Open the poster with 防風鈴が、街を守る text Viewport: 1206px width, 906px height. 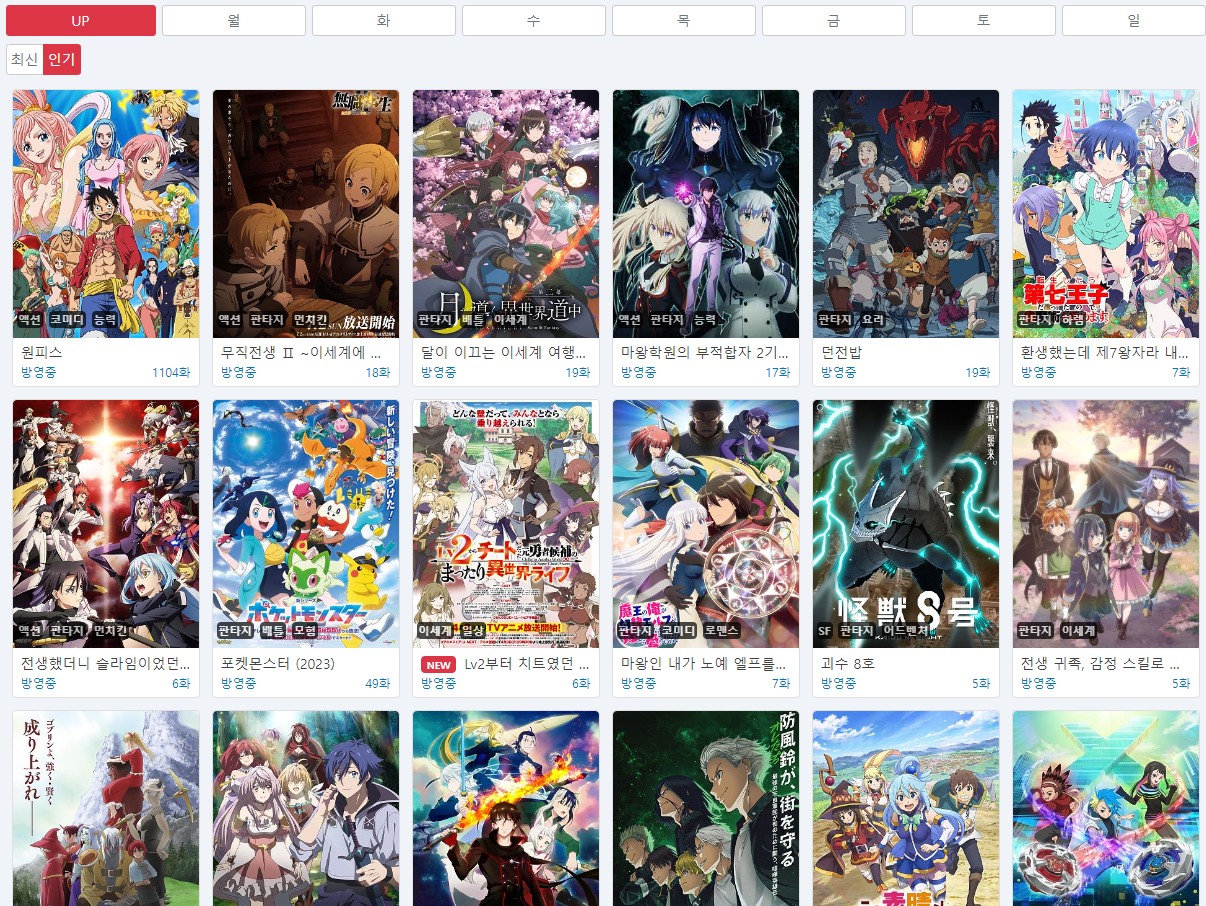pyautogui.click(x=706, y=808)
